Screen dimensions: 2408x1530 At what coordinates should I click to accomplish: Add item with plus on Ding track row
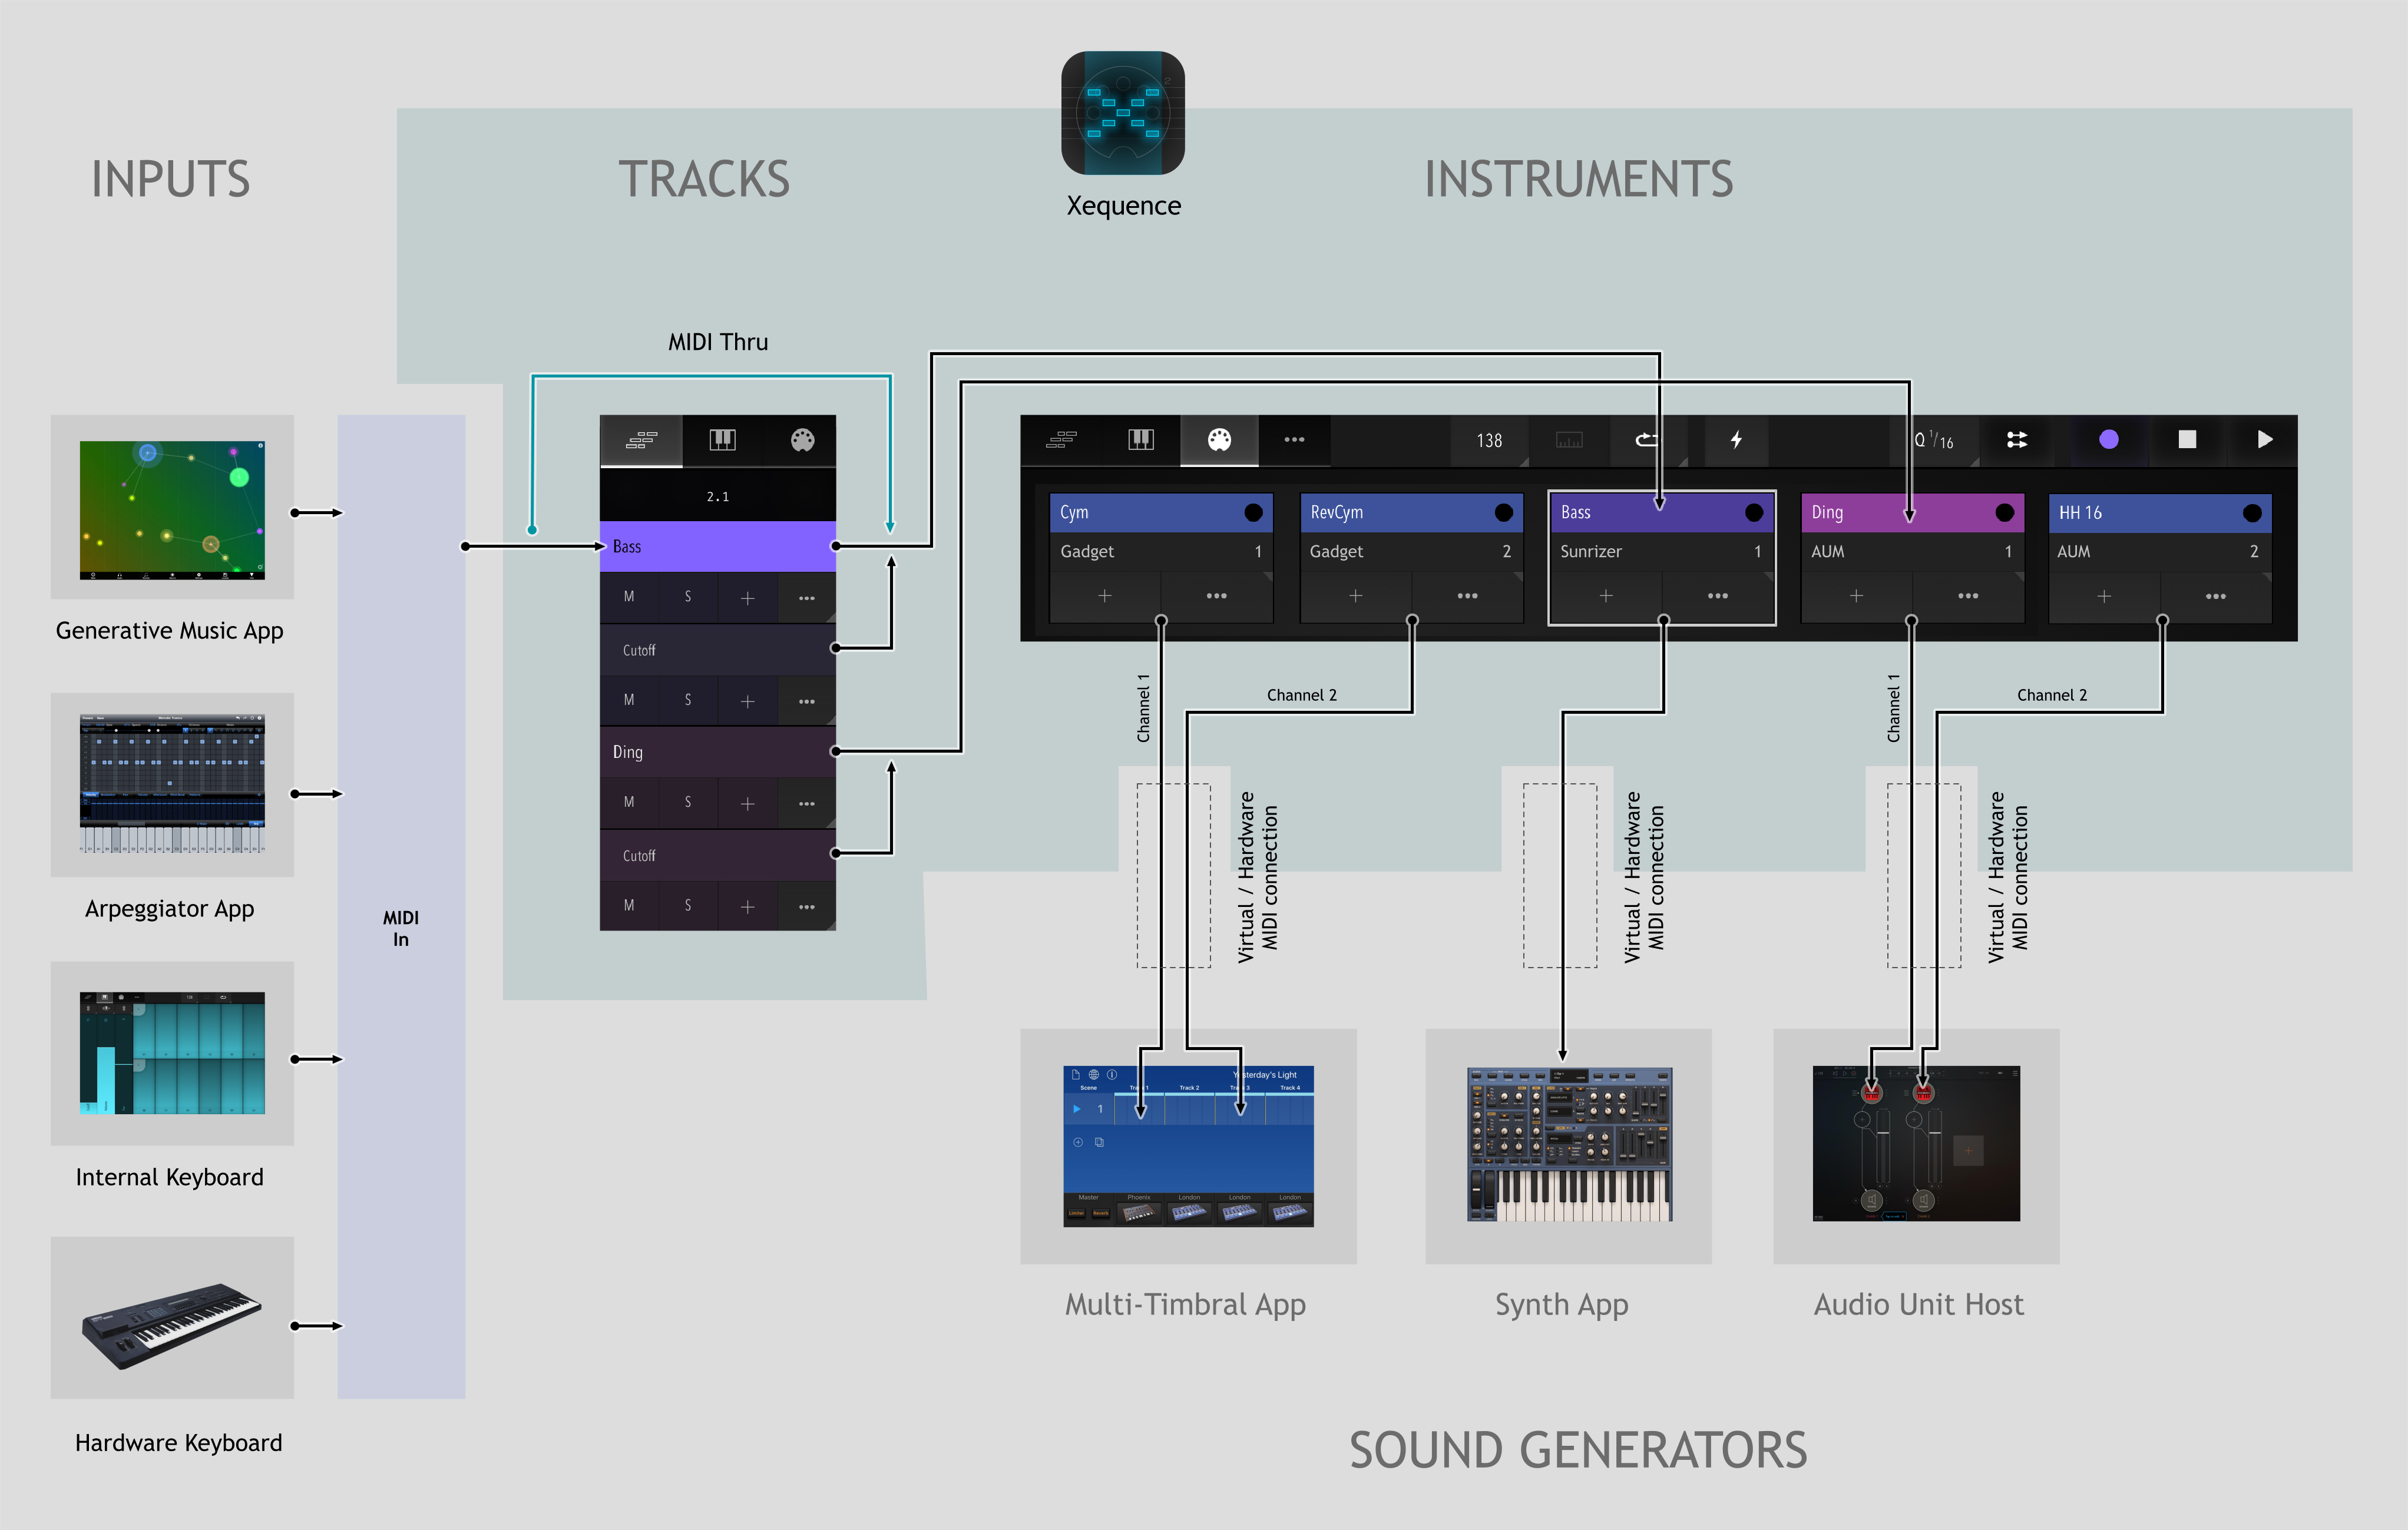pos(748,803)
